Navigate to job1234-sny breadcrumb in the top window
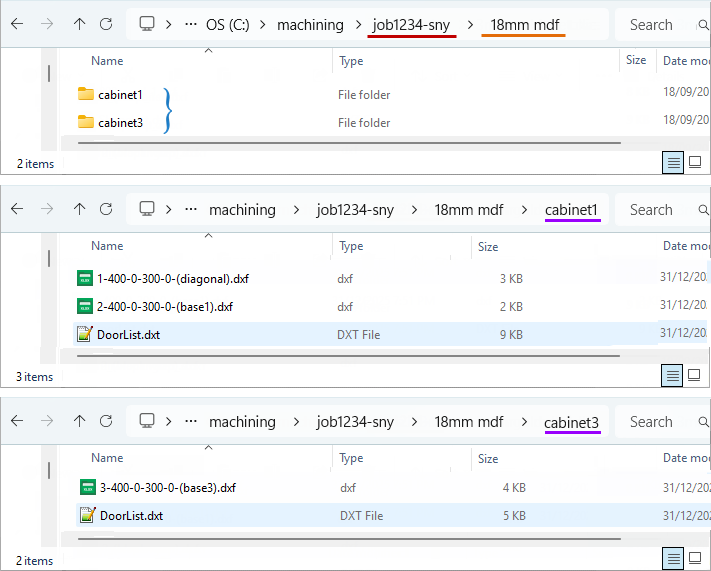 click(x=412, y=25)
